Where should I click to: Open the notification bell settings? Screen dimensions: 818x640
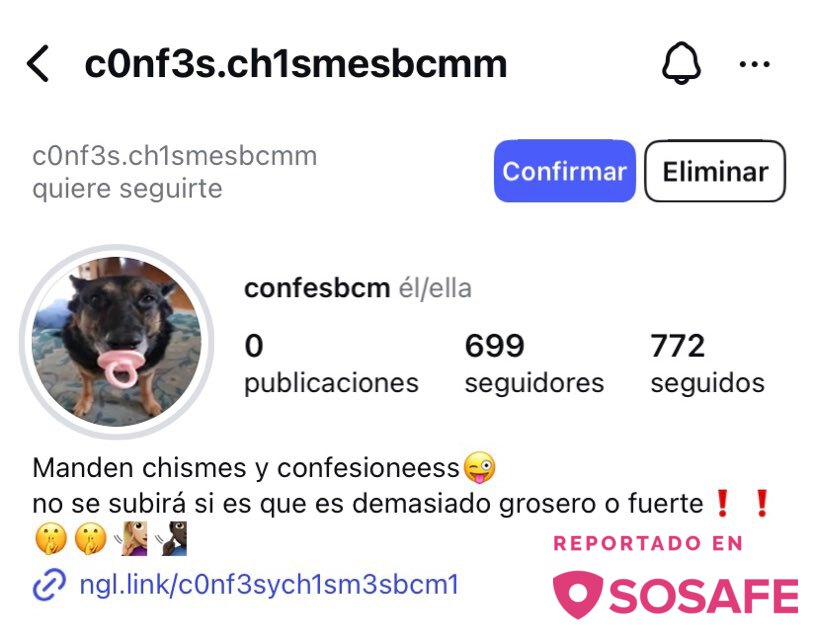pos(681,63)
